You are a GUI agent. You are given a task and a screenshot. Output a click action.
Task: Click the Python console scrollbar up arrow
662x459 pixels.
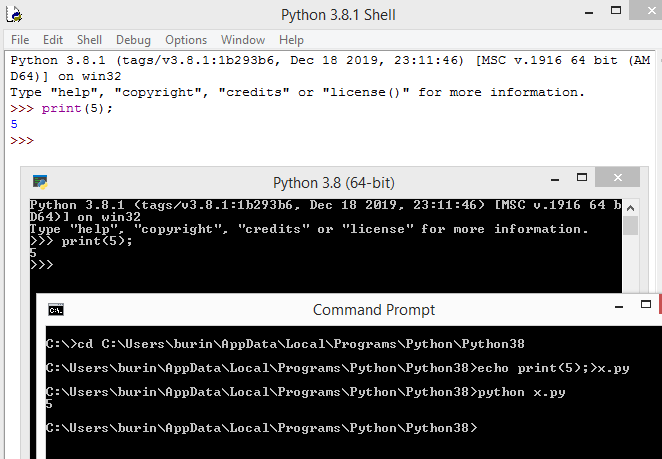(630, 206)
